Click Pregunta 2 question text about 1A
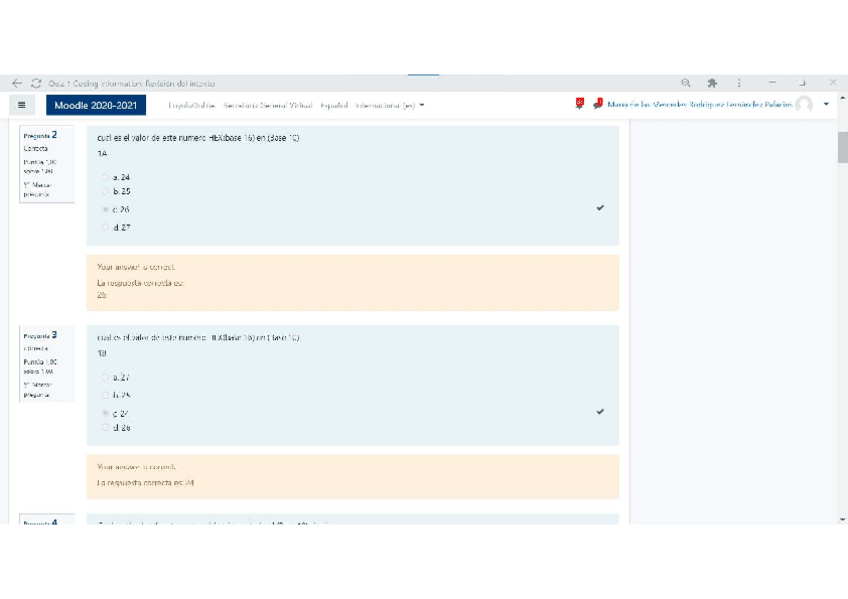848x599 pixels. (198, 138)
